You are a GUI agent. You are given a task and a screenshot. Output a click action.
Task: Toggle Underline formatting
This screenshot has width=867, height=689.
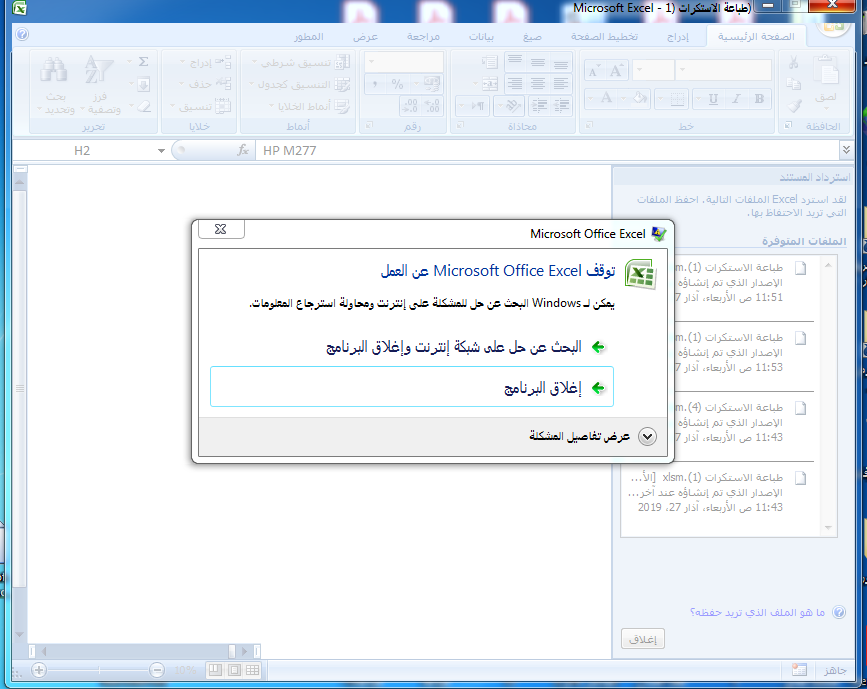pyautogui.click(x=713, y=99)
